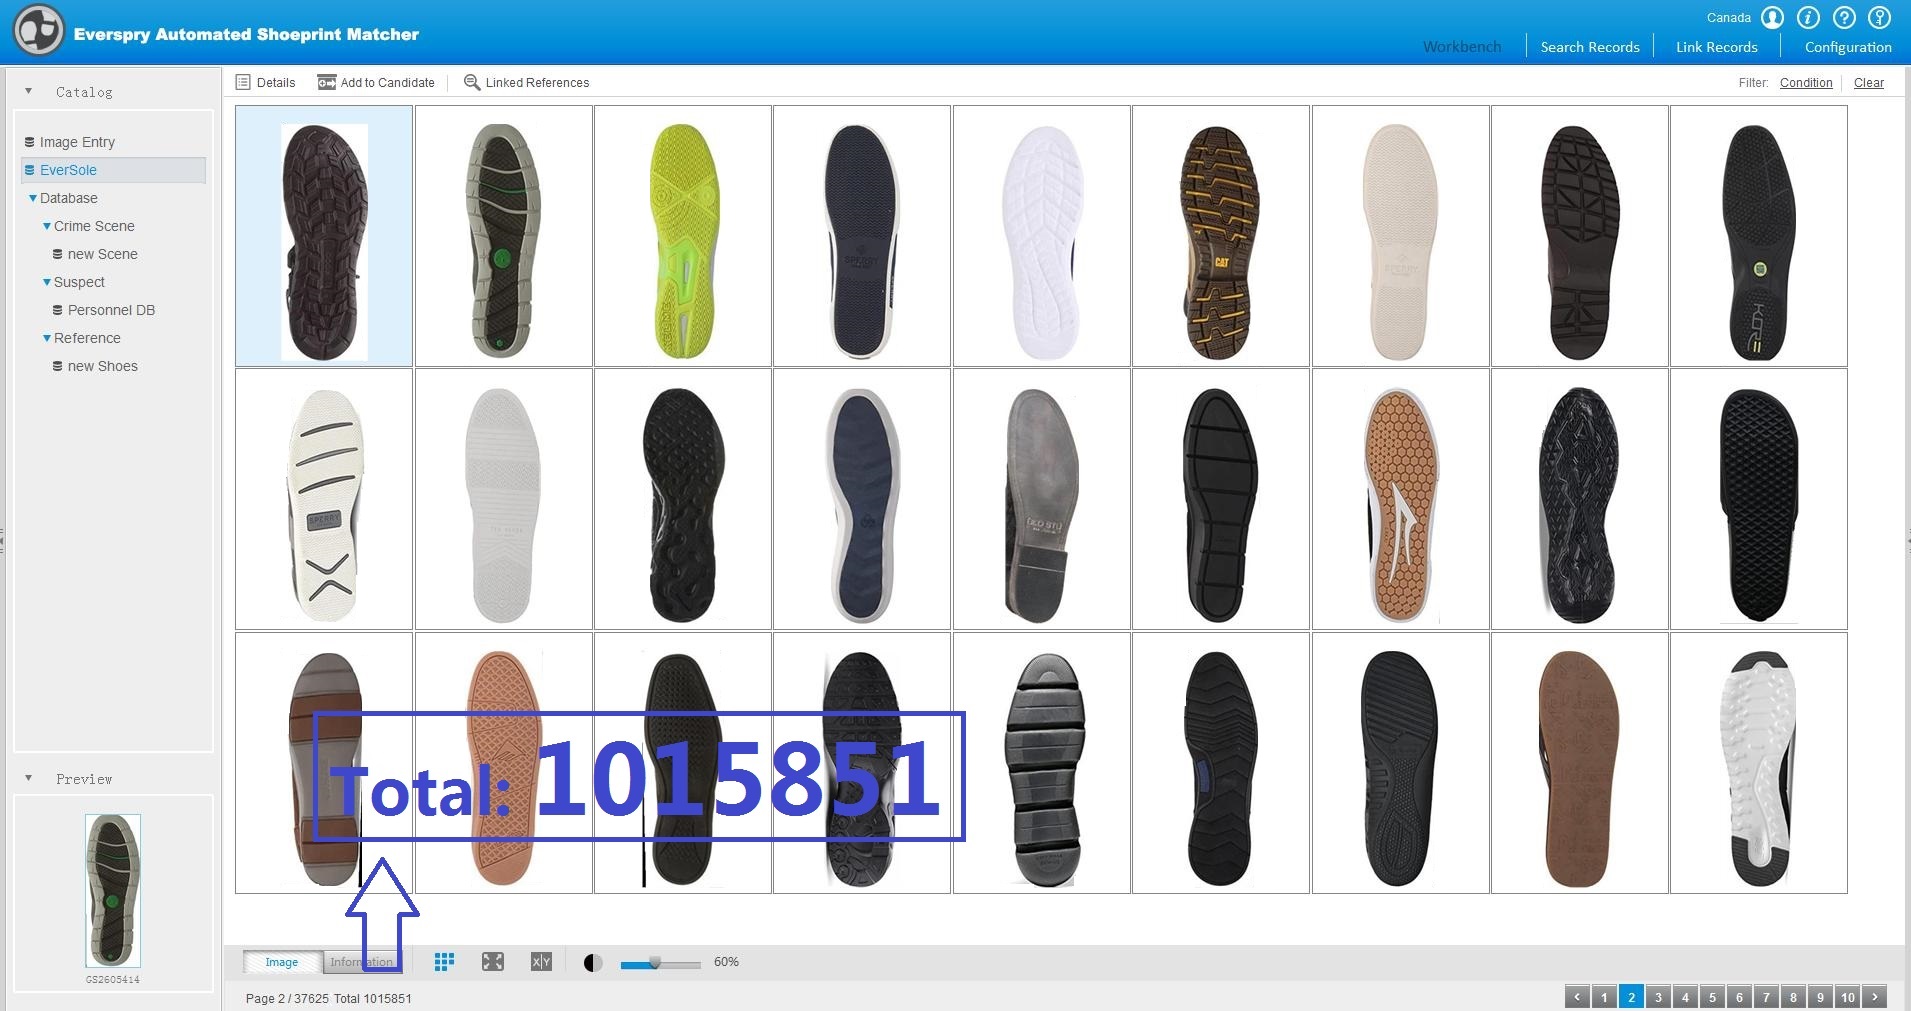This screenshot has height=1011, width=1911.
Task: Click the Canada region label
Action: click(1728, 18)
